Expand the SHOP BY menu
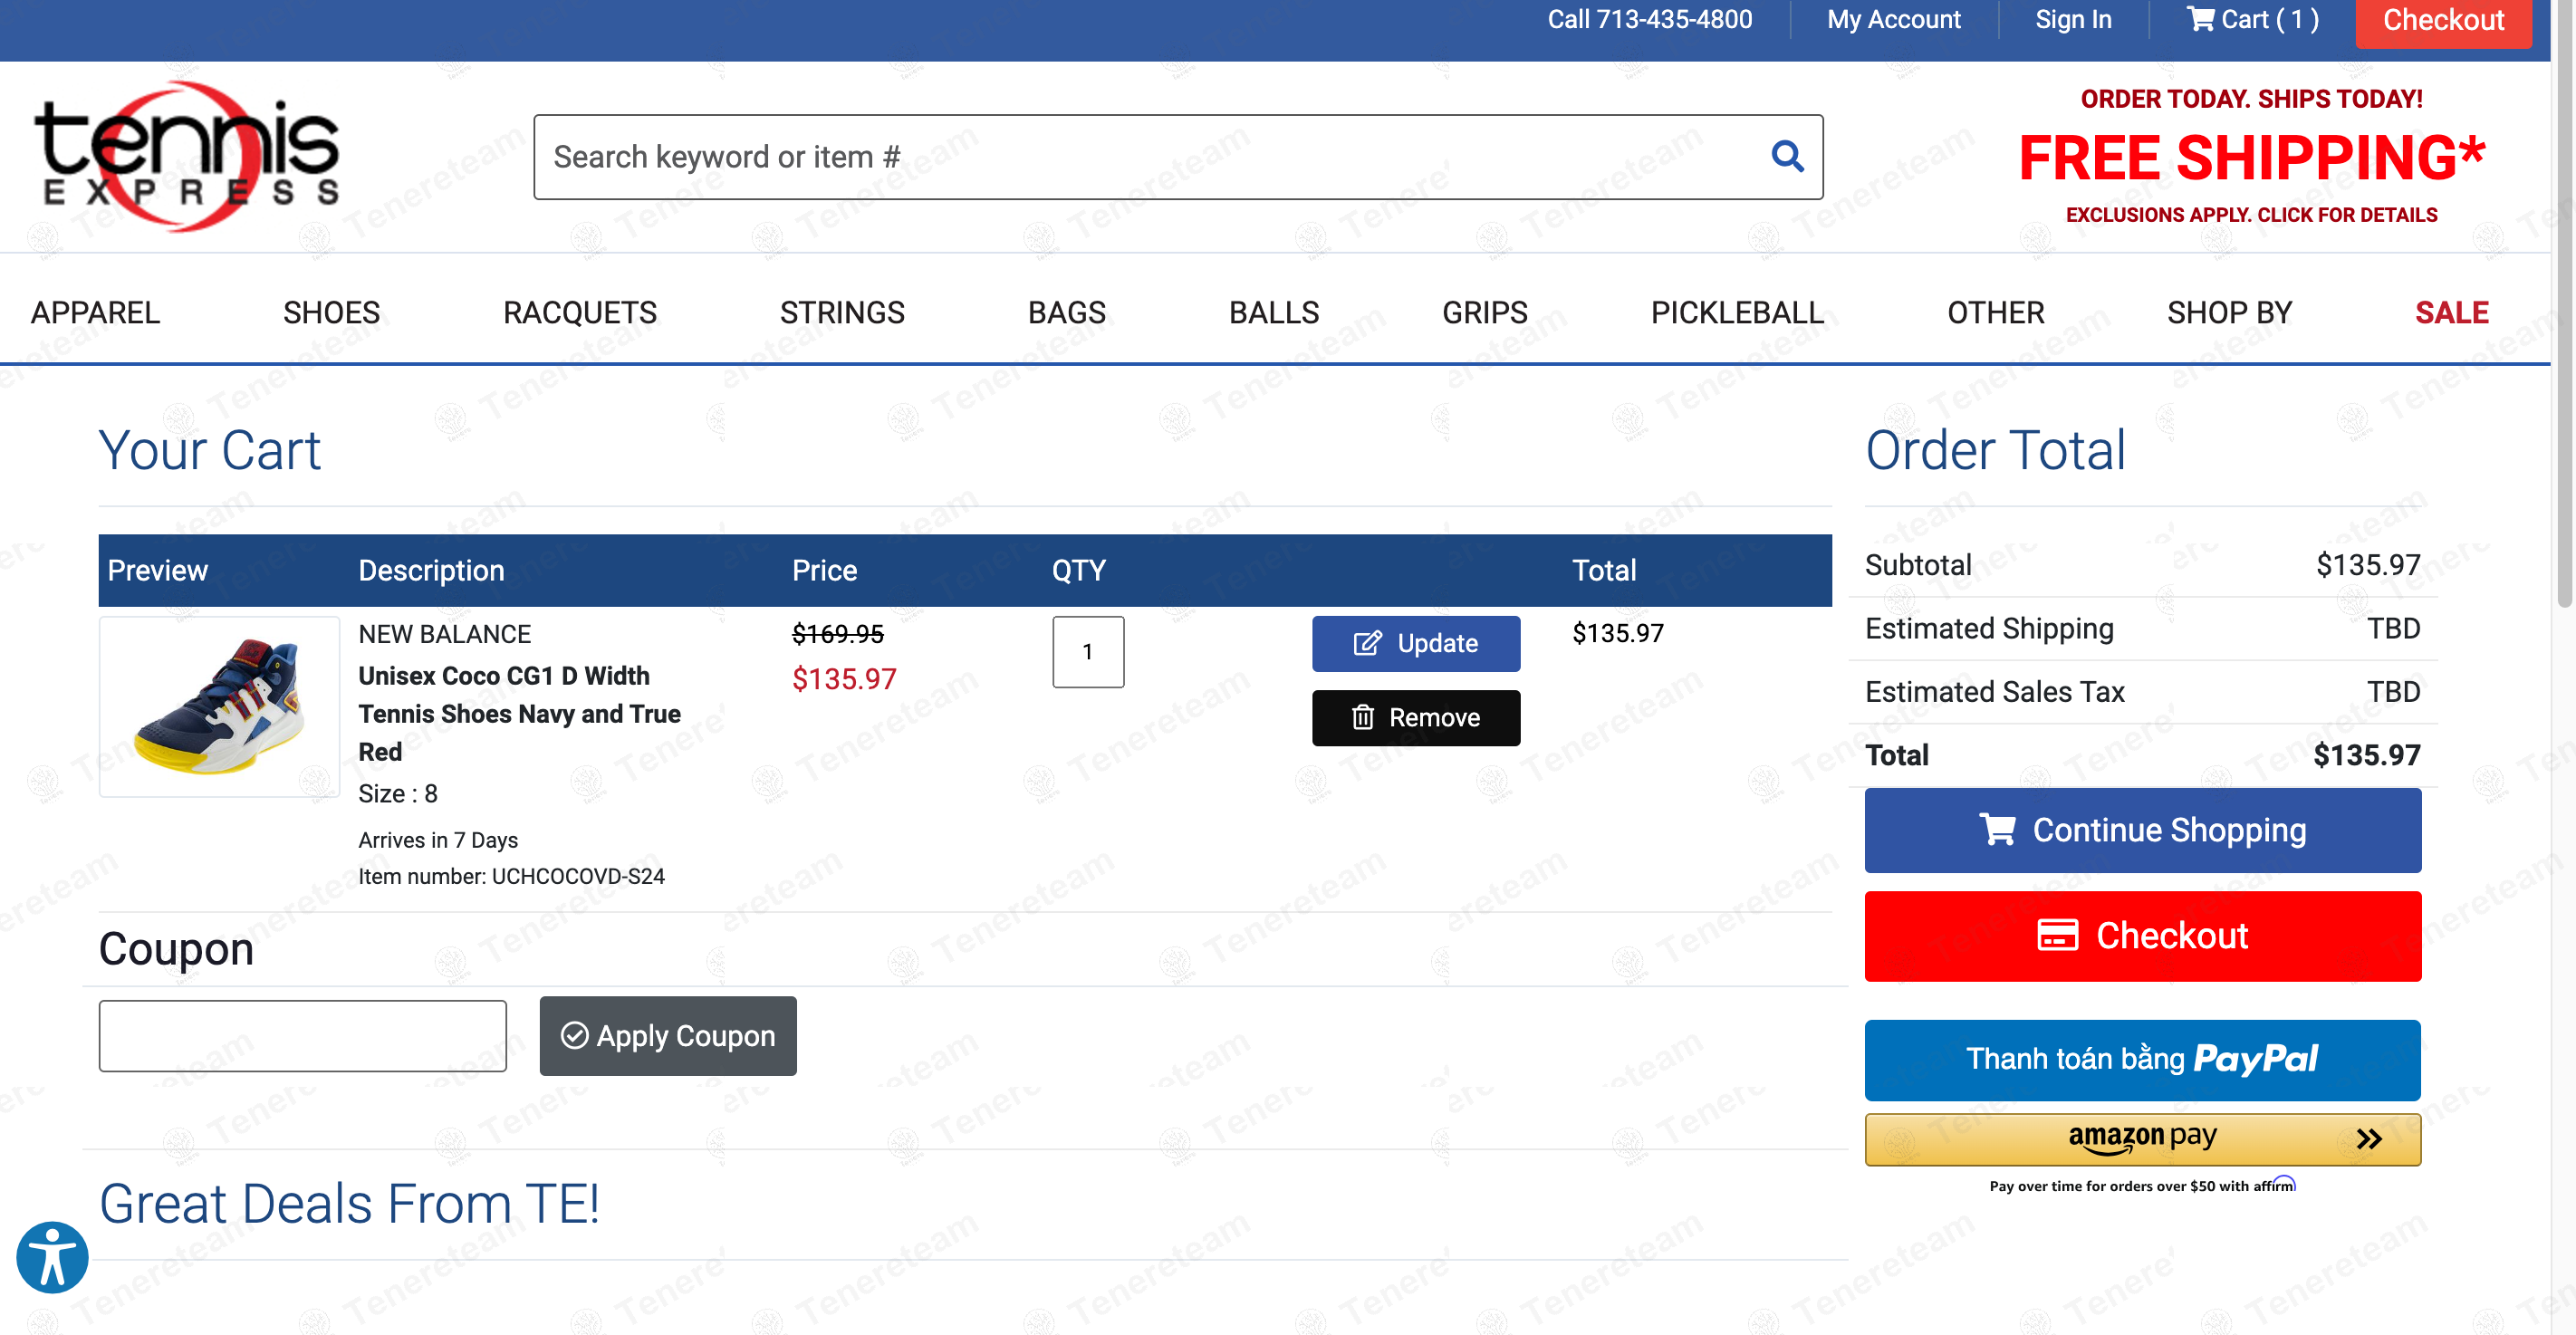The width and height of the screenshot is (2576, 1335). pos(2228,313)
